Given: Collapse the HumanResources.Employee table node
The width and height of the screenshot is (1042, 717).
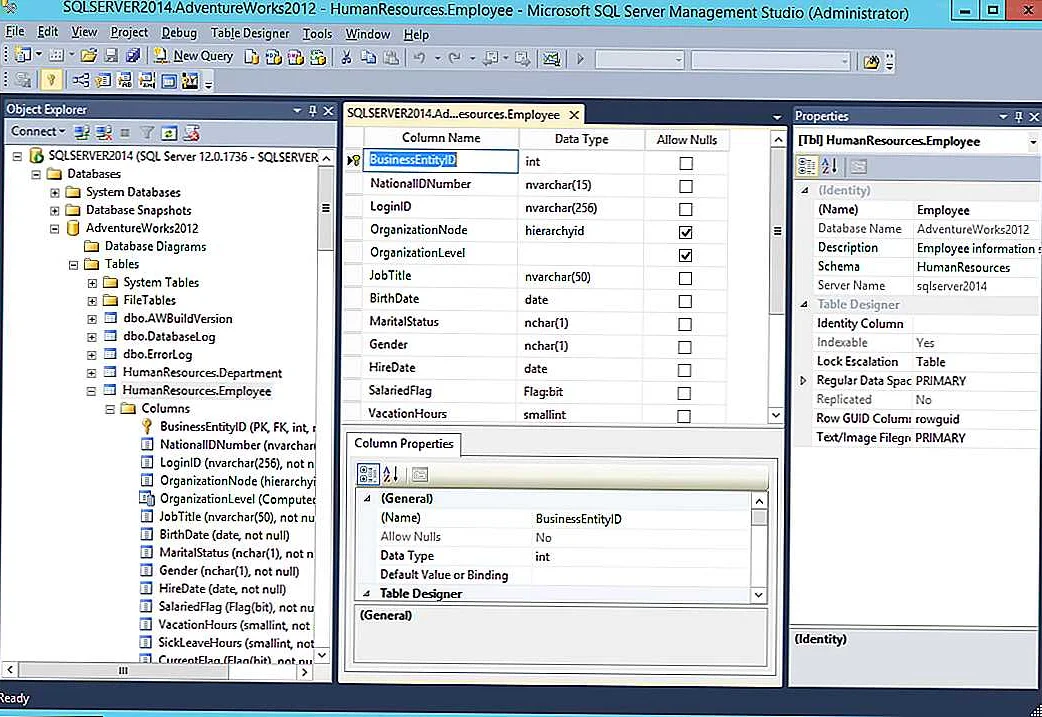Looking at the screenshot, I should (x=93, y=391).
